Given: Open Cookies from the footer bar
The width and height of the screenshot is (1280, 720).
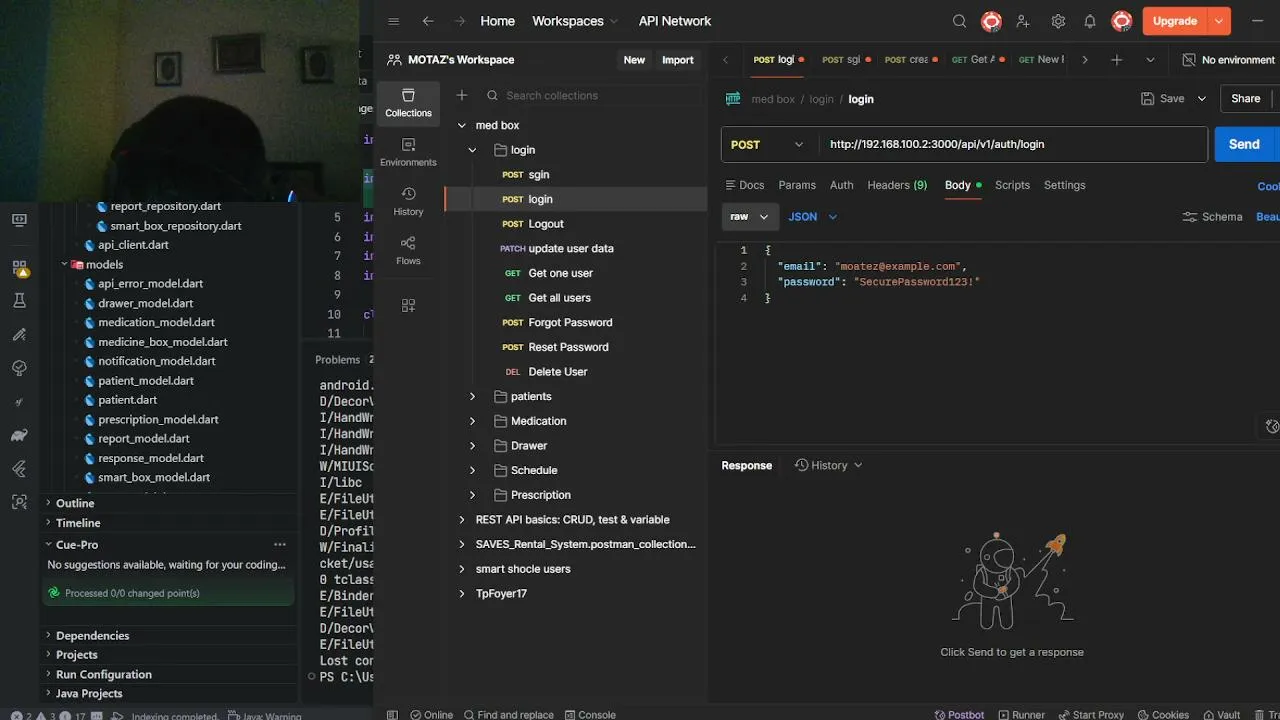Looking at the screenshot, I should point(1163,715).
